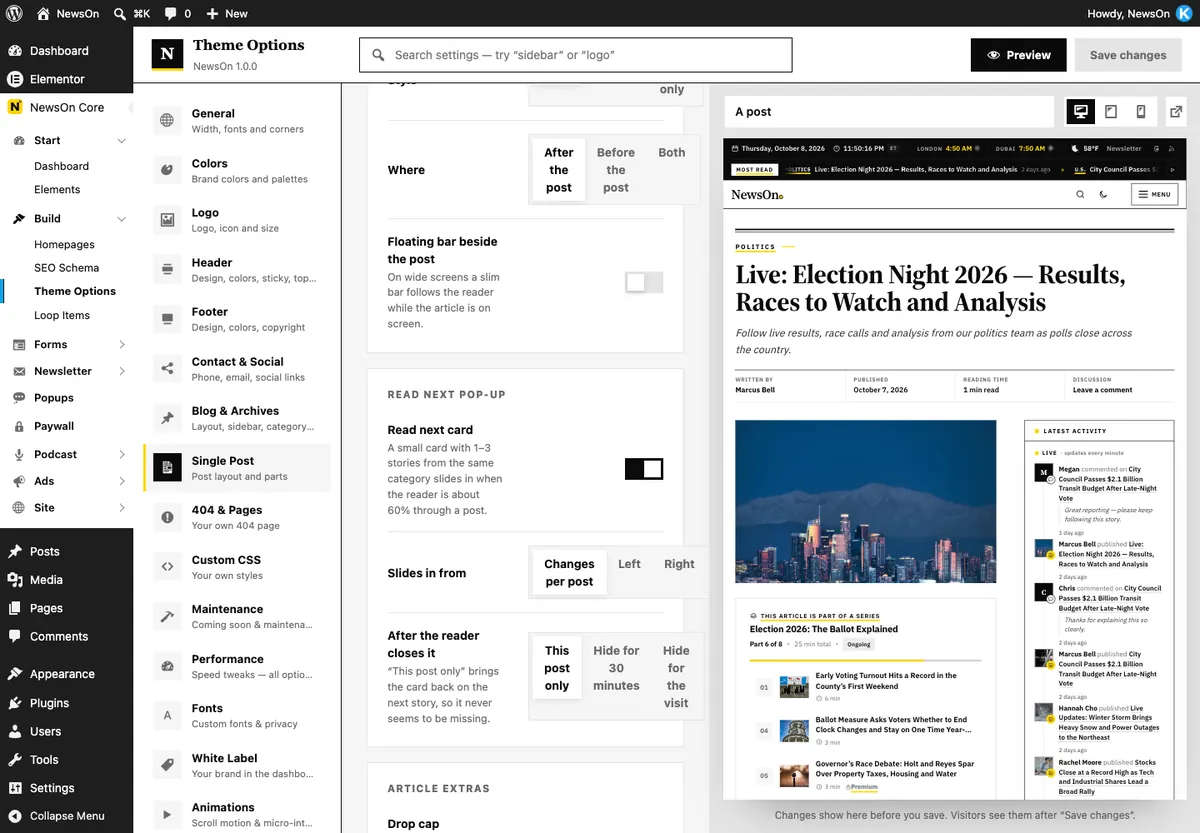Expand the Podcast submenu

click(x=122, y=455)
